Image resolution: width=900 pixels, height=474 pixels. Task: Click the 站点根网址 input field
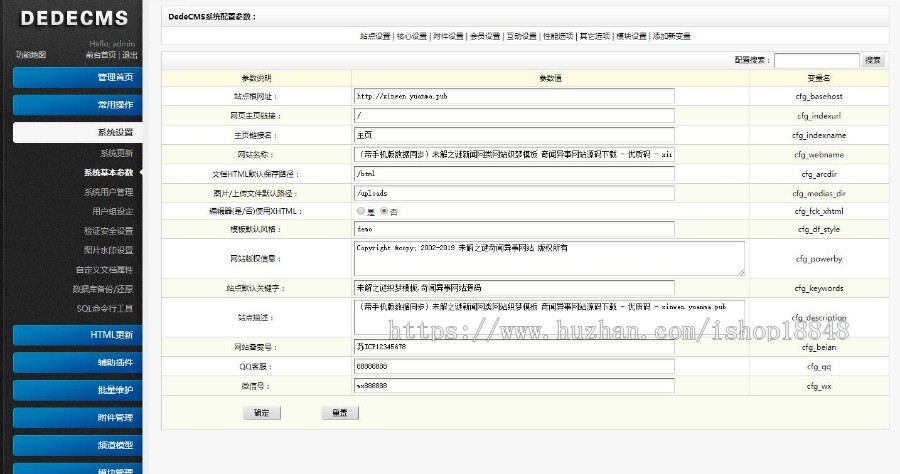(514, 96)
